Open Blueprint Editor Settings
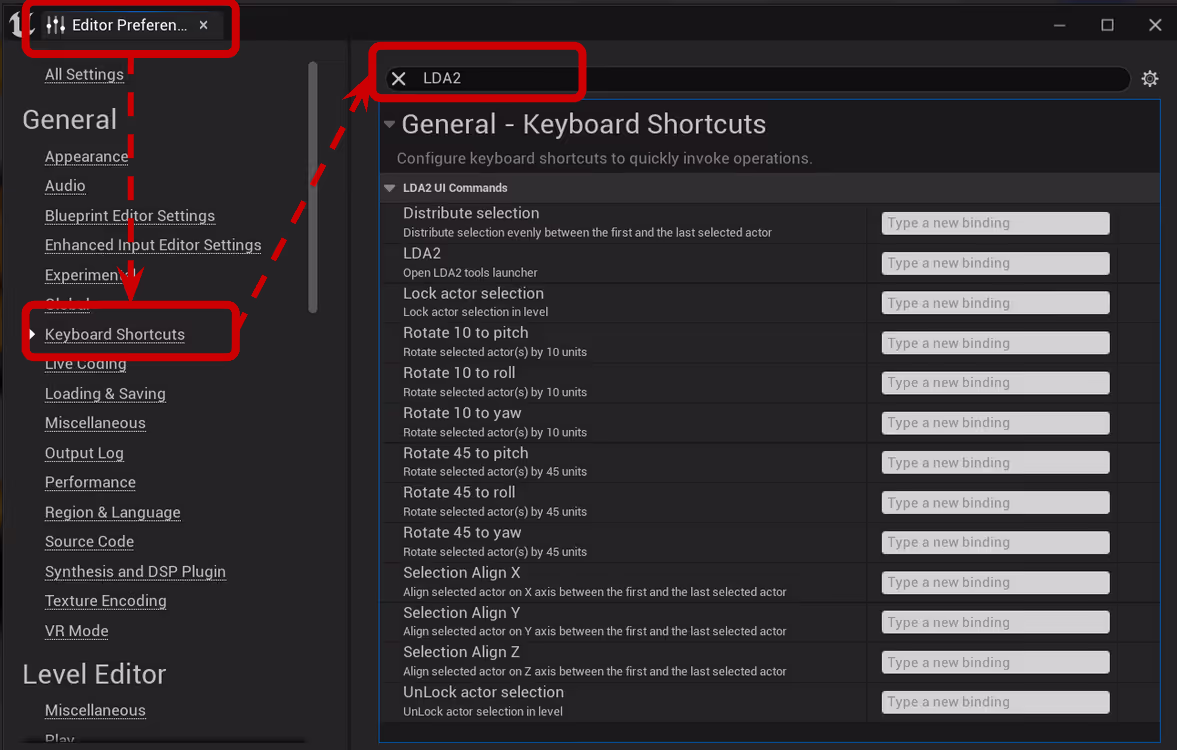The width and height of the screenshot is (1177, 750). [x=130, y=215]
